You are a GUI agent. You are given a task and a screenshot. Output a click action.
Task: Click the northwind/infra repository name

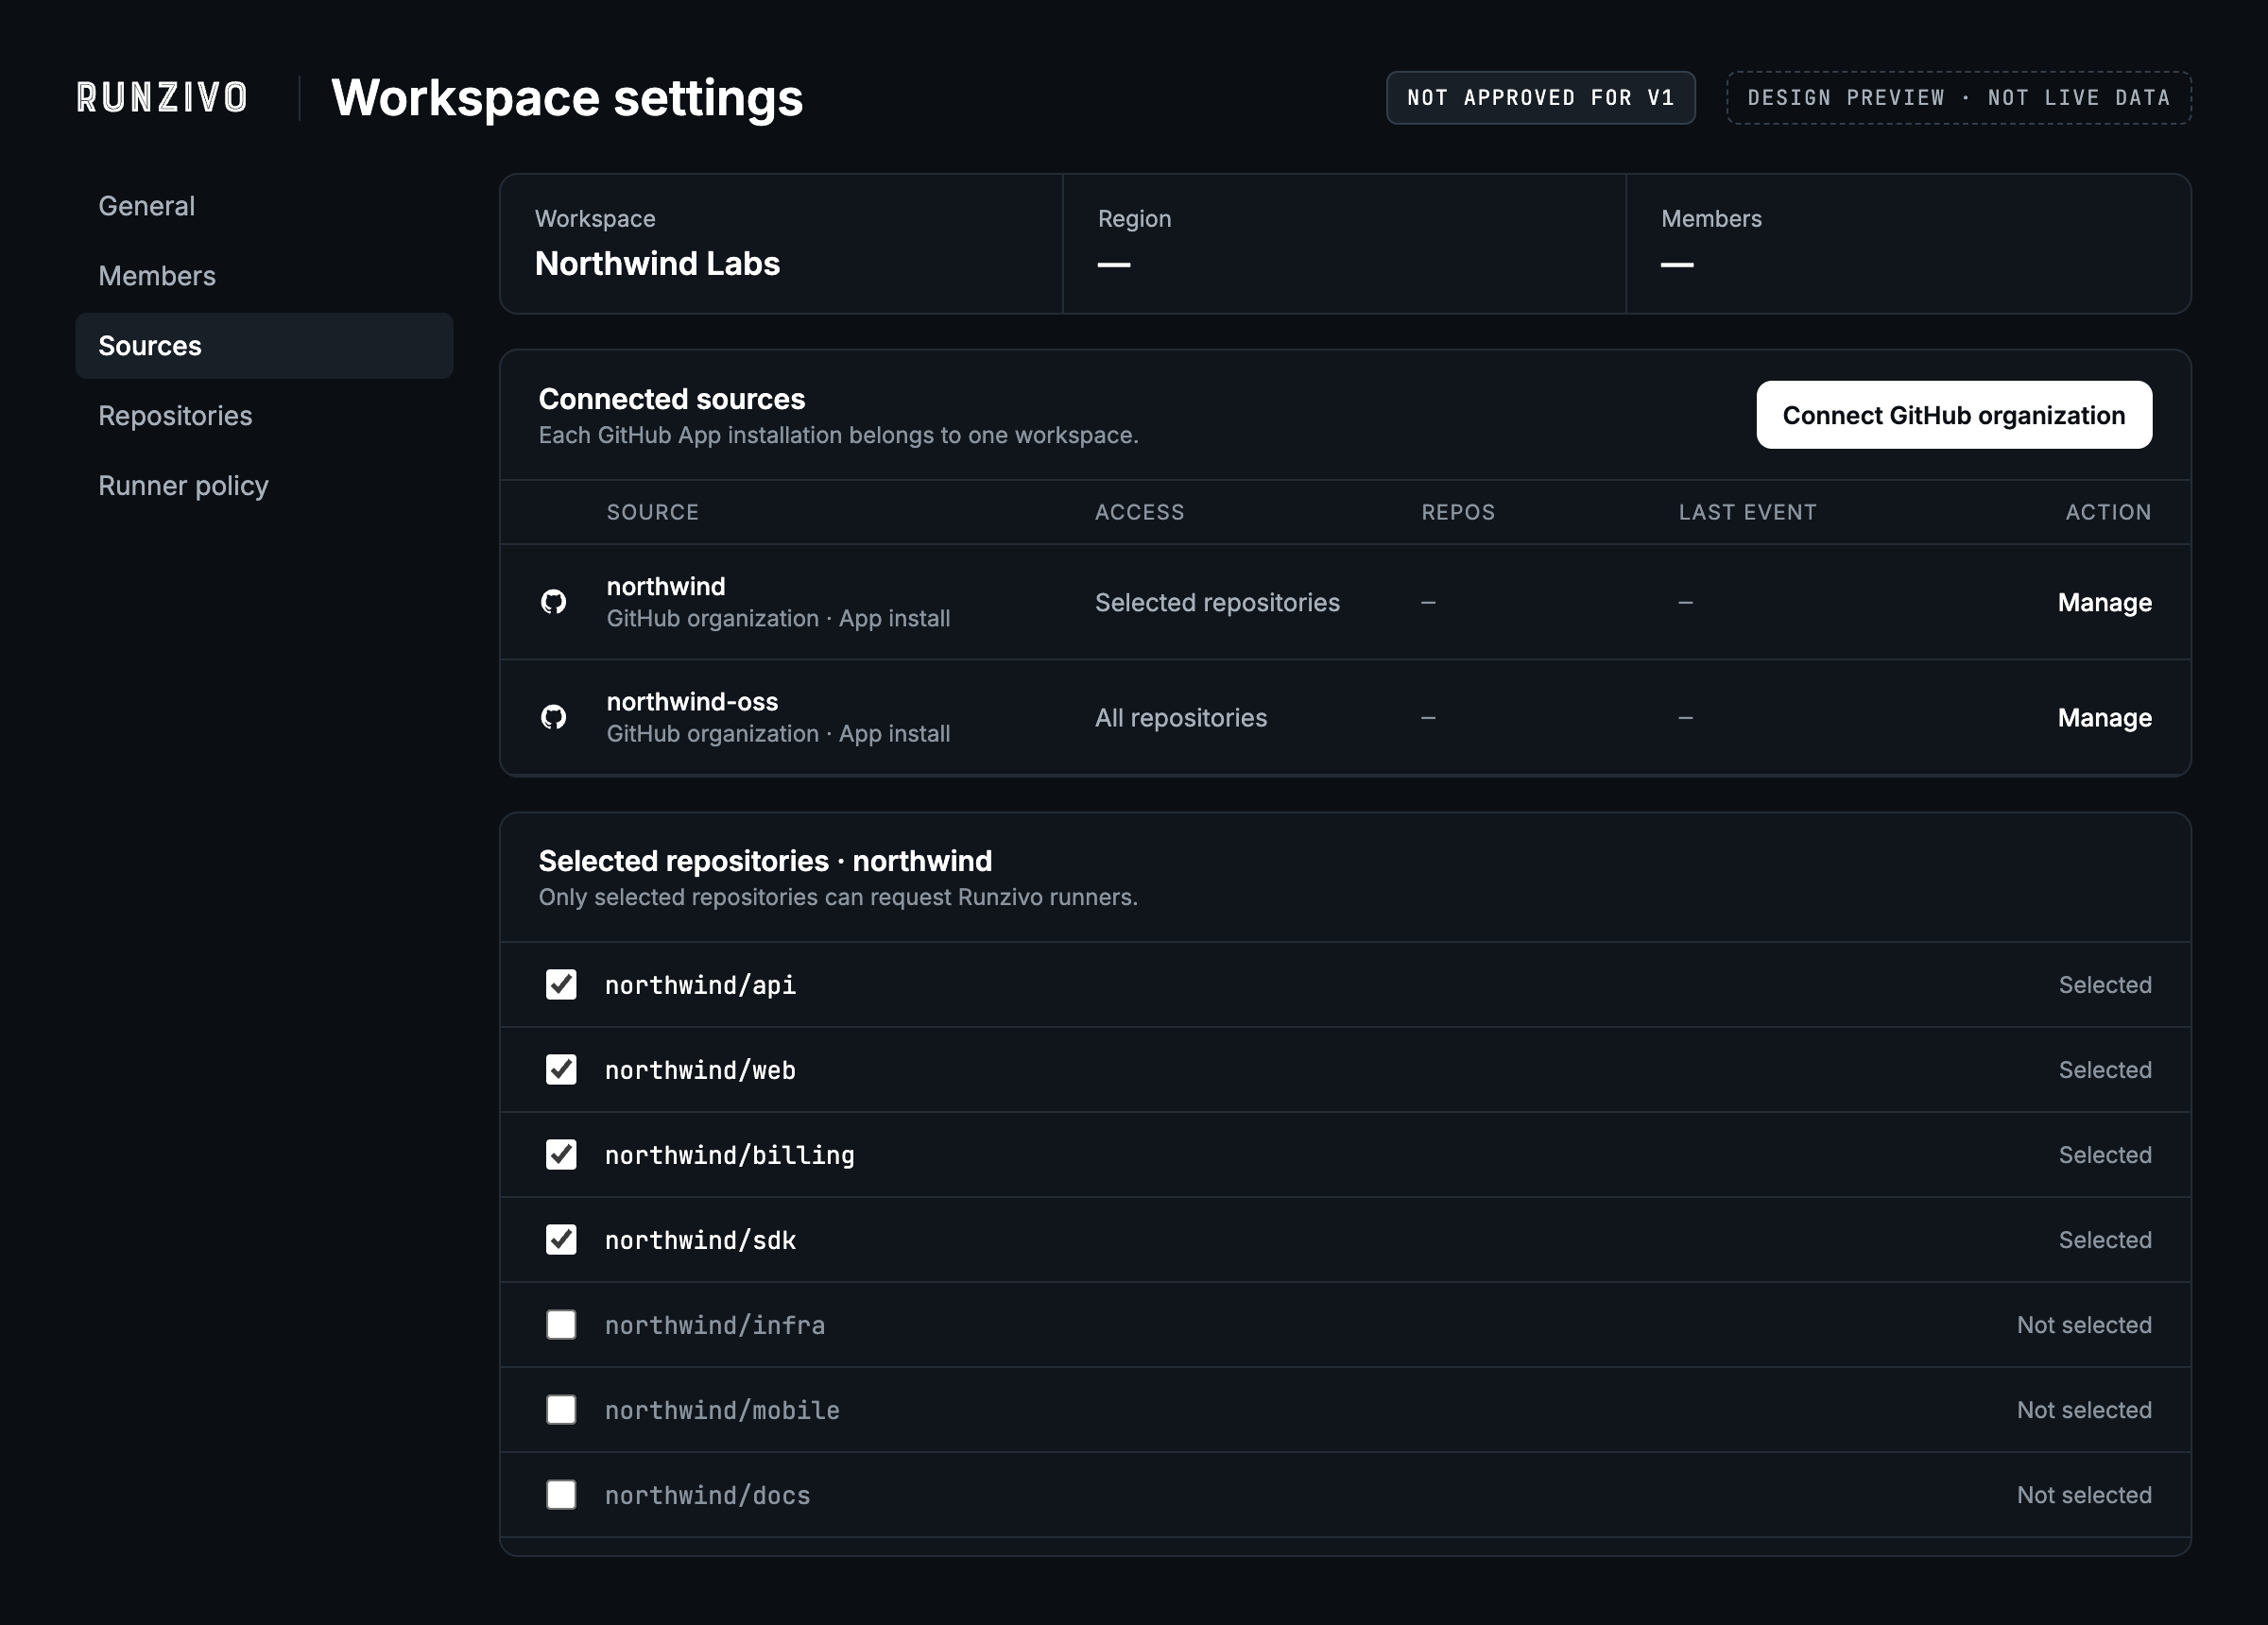coord(715,1325)
